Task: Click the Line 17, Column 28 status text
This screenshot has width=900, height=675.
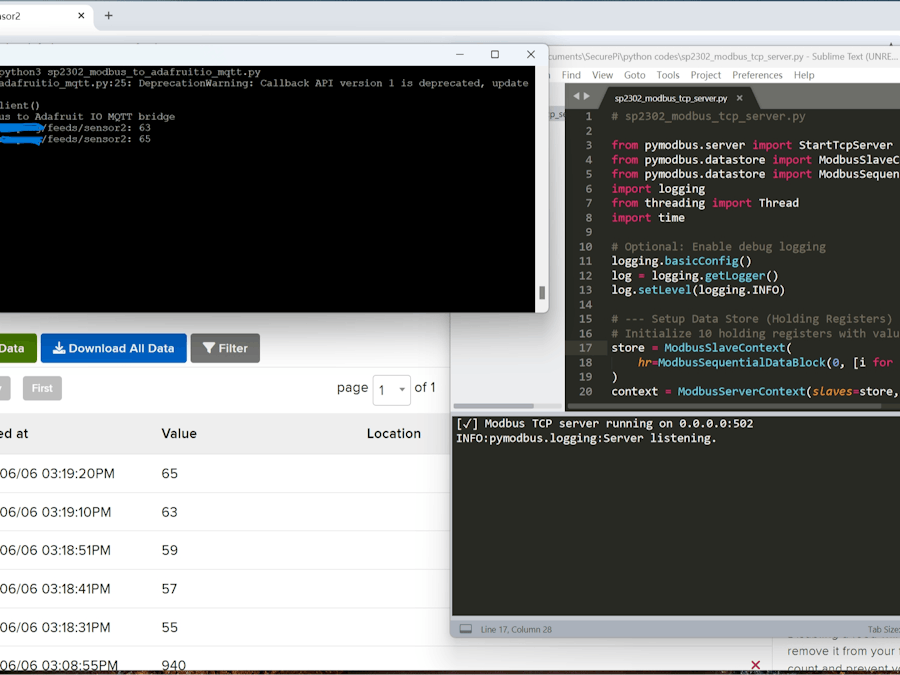Action: point(516,629)
